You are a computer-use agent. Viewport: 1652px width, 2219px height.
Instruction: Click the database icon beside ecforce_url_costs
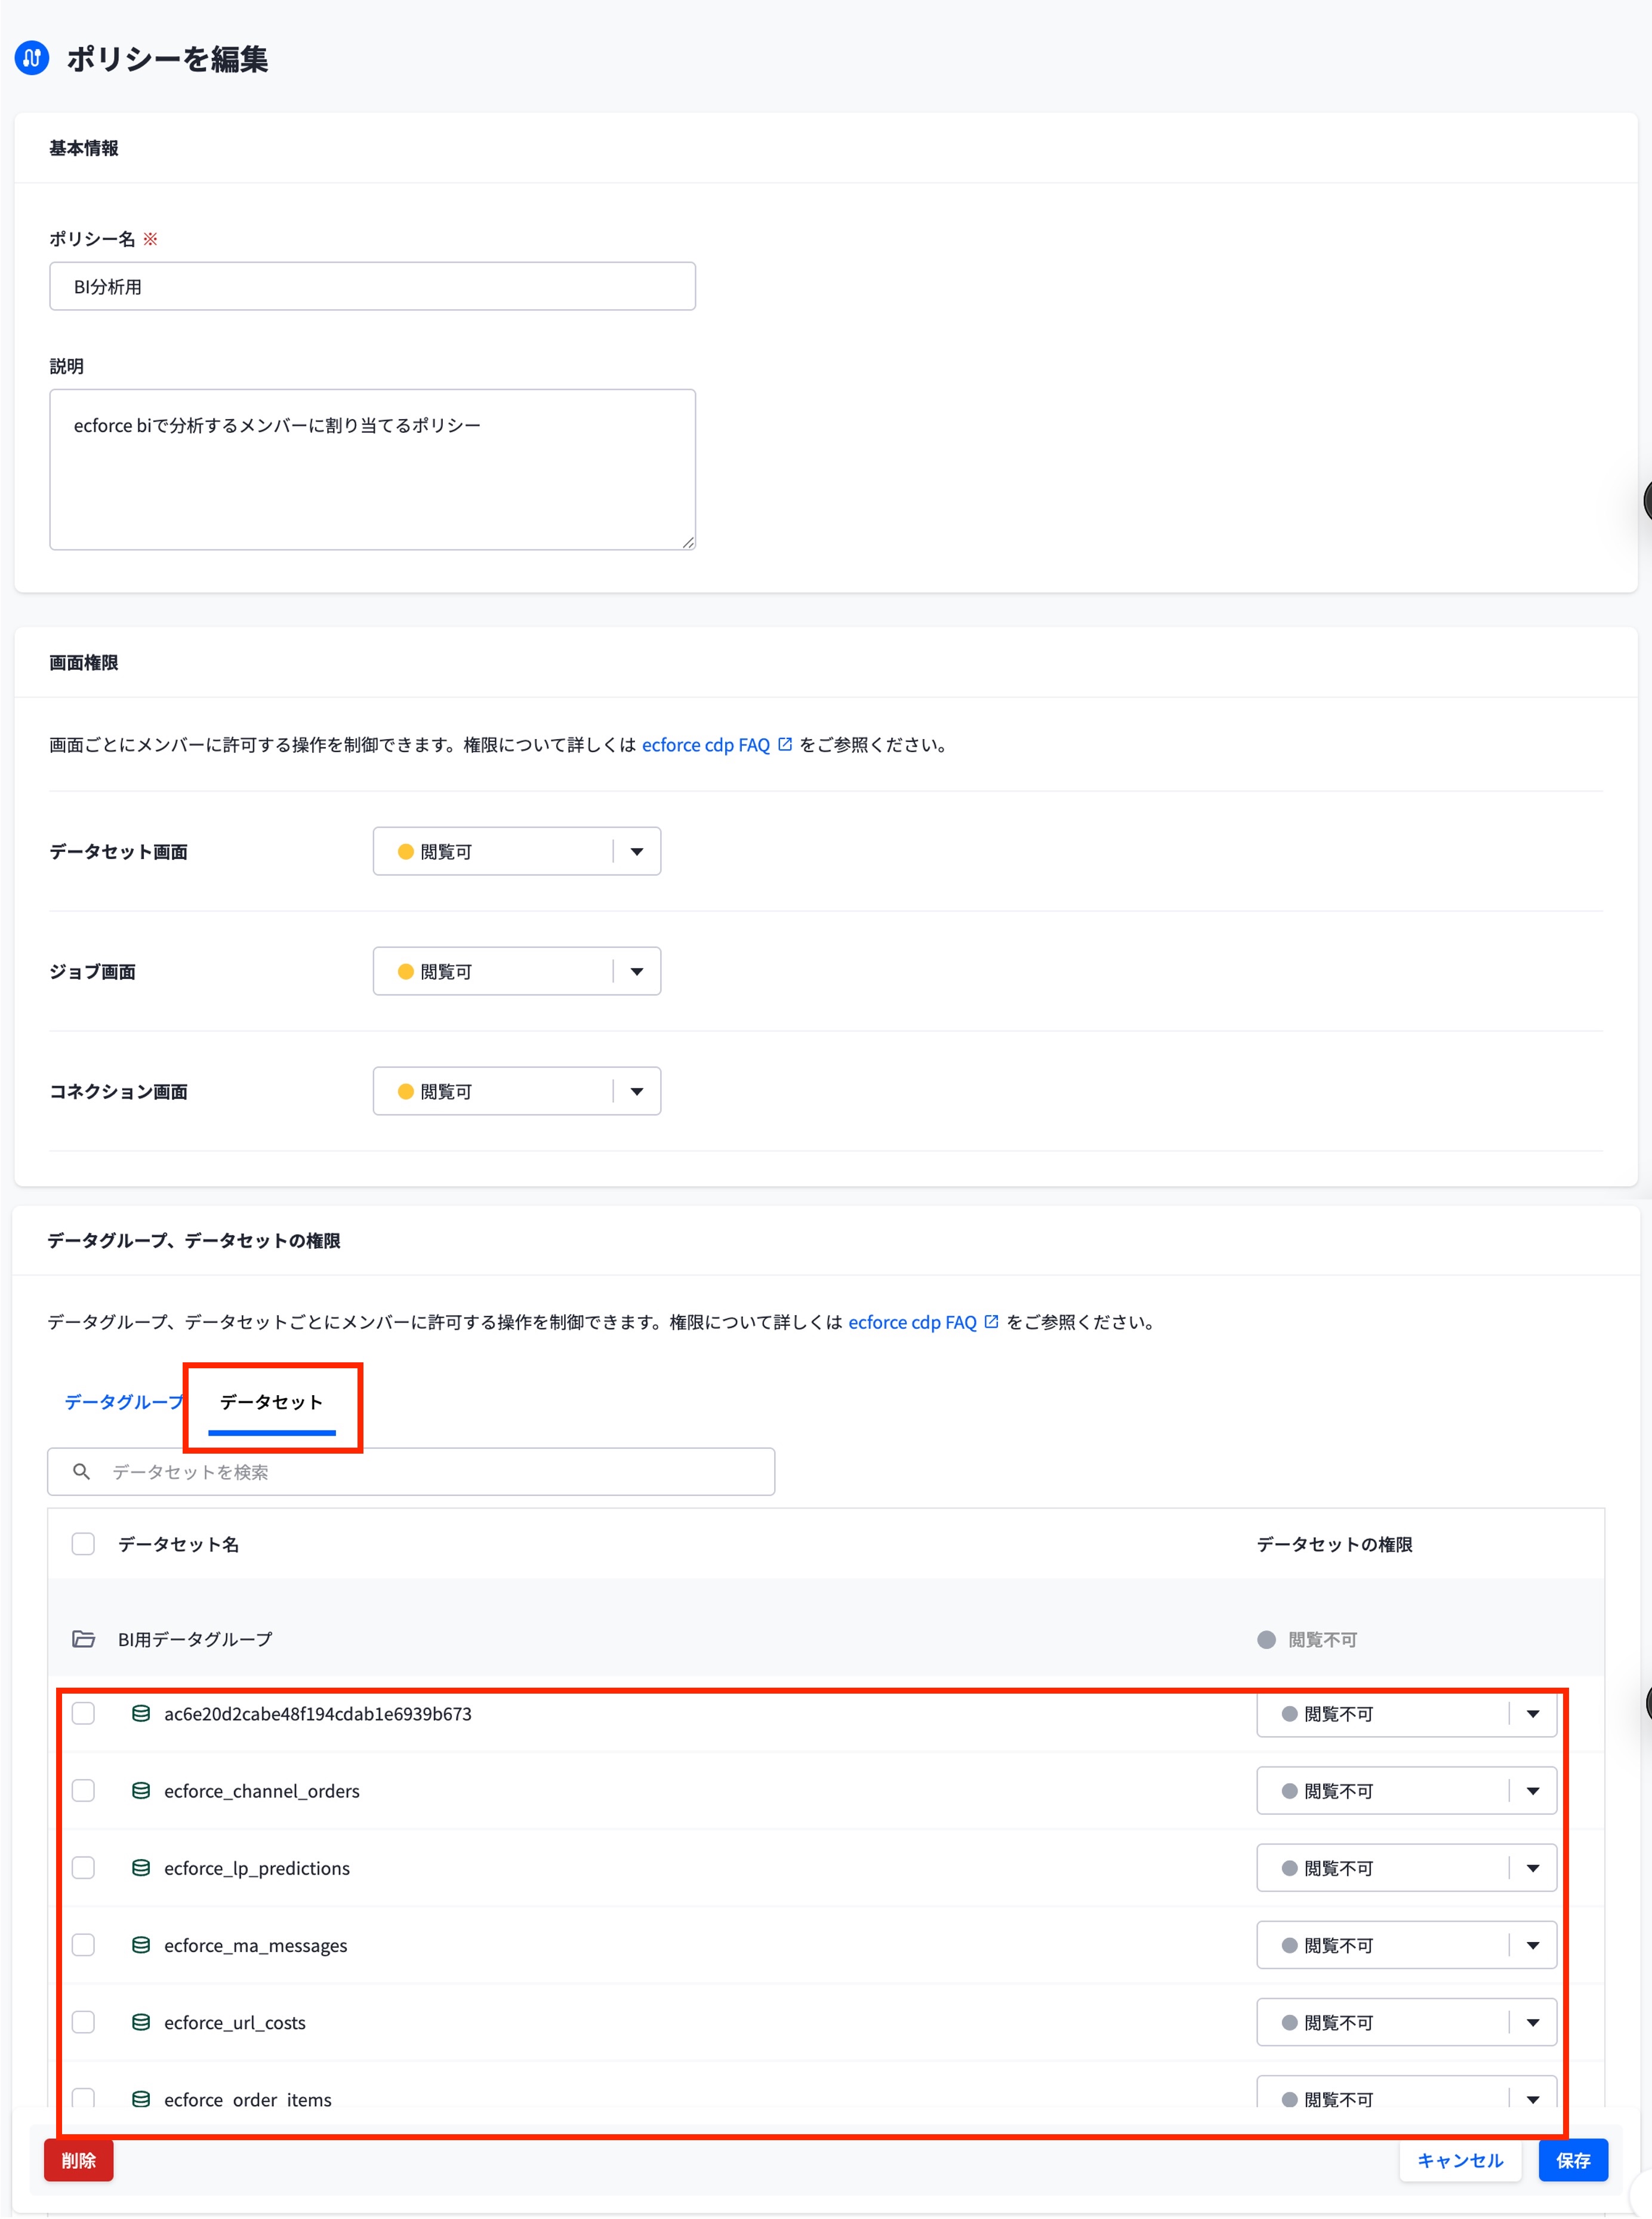point(141,2021)
